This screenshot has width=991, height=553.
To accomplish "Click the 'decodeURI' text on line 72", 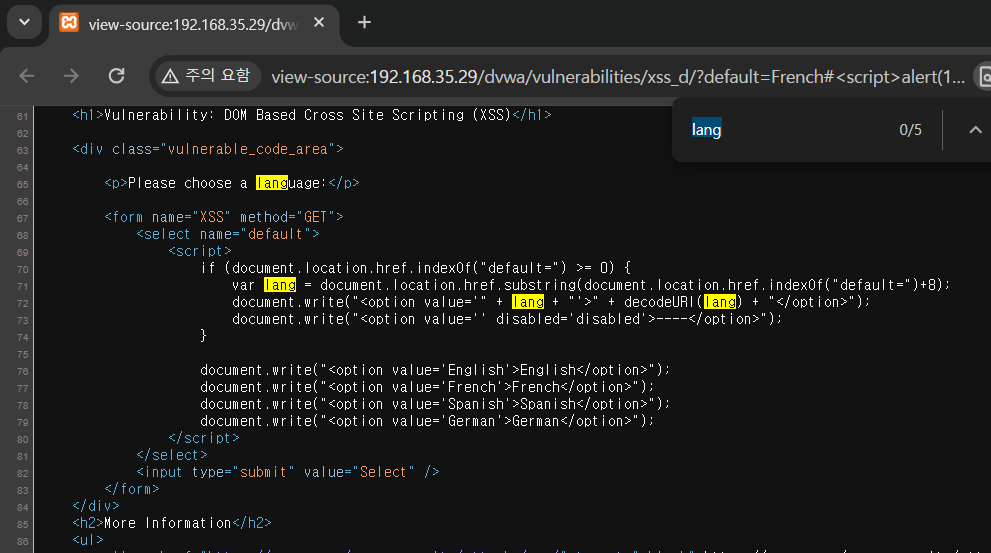I will [x=660, y=302].
